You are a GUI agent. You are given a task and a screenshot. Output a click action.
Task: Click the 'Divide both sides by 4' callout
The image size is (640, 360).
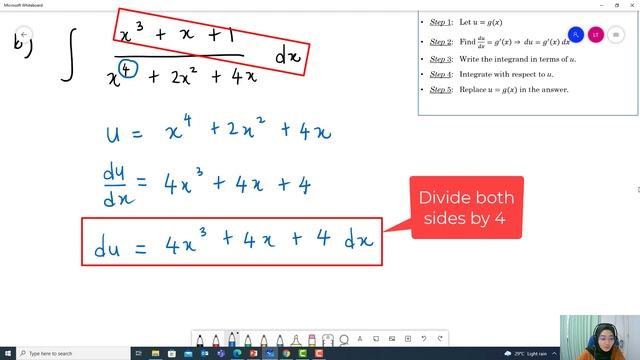tap(467, 207)
